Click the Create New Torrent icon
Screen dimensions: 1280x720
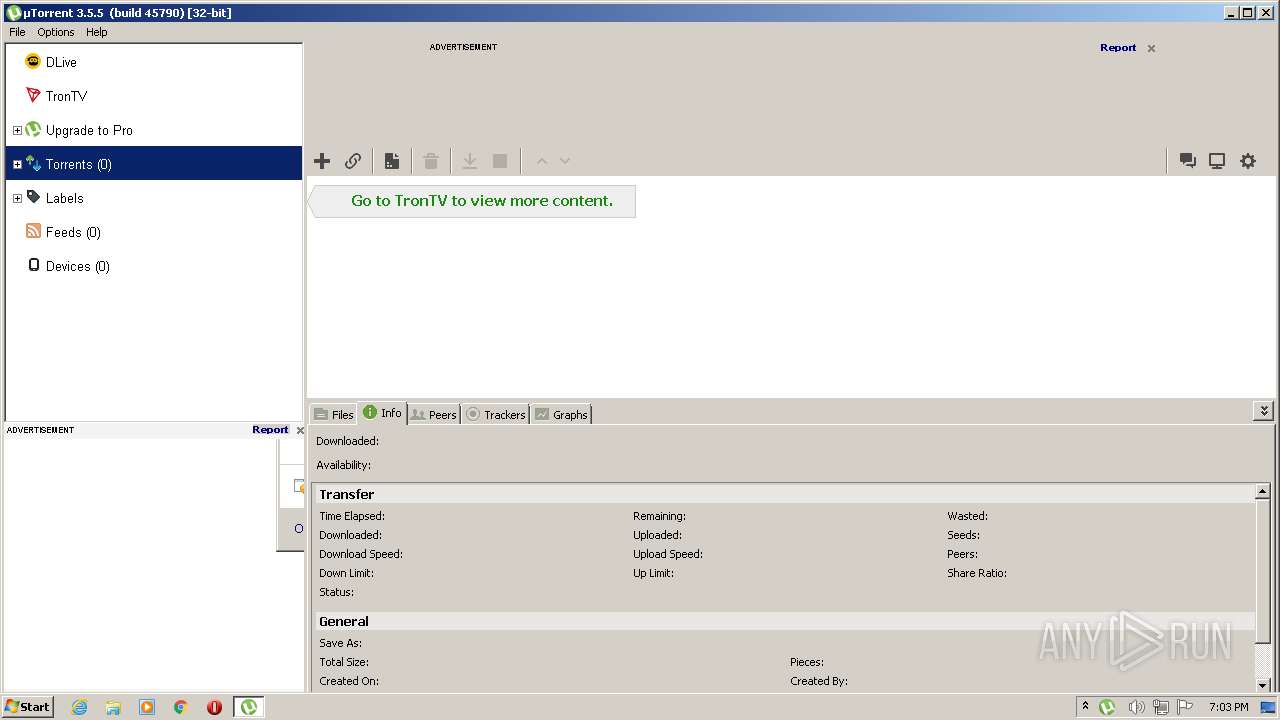click(392, 161)
